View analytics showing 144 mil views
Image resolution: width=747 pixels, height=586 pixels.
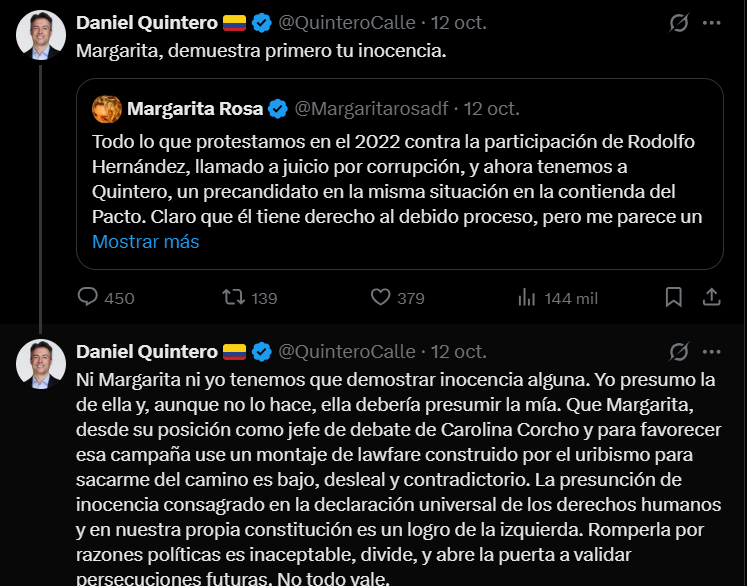pos(526,297)
